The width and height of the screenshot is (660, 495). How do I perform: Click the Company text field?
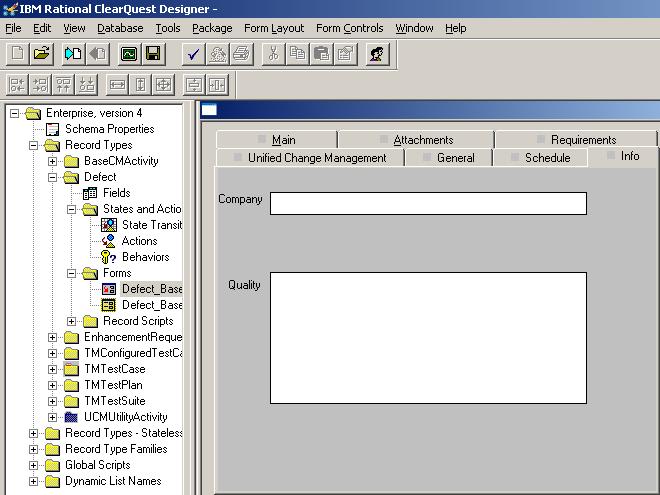pos(428,203)
